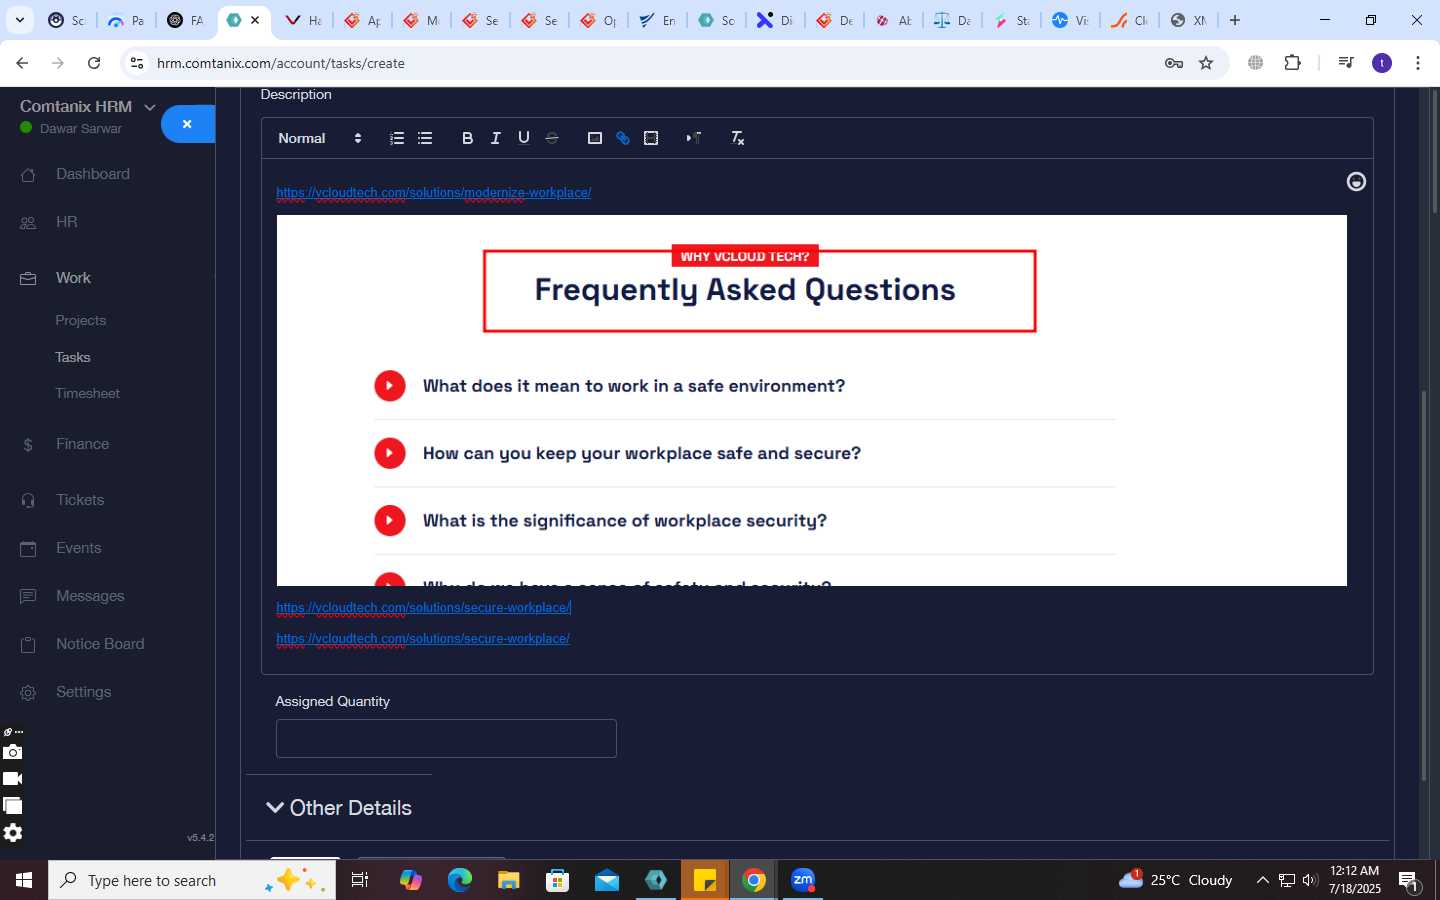Toggle bold formatting in description editor
Viewport: 1440px width, 900px height.
(467, 138)
